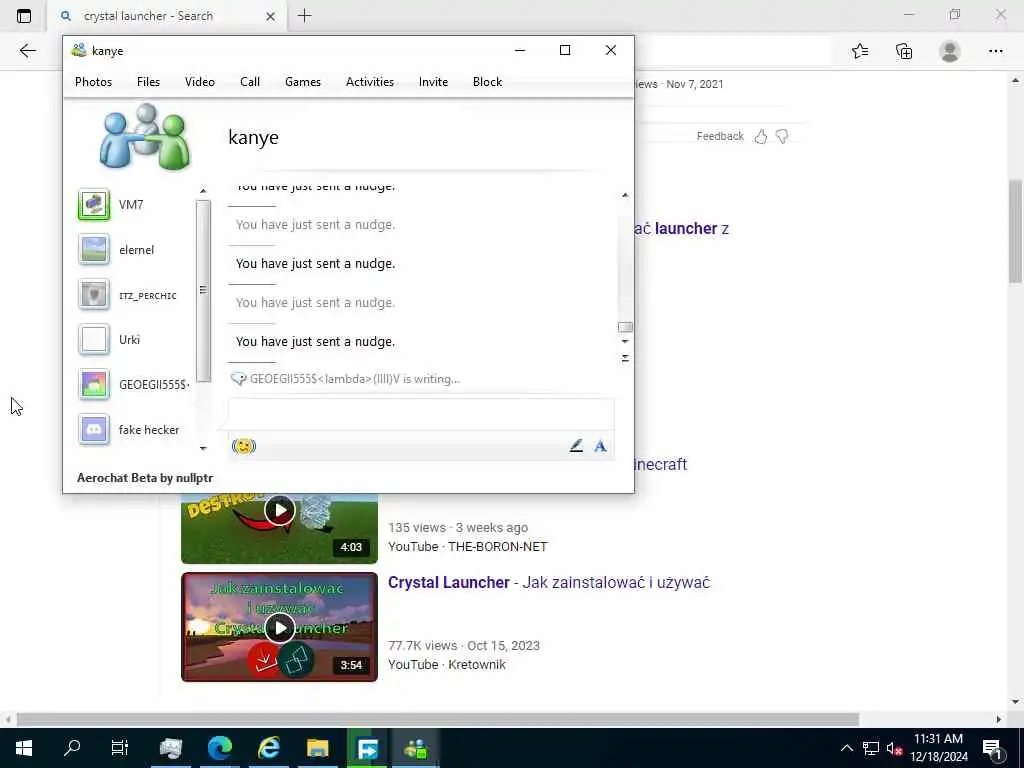1024x768 pixels.
Task: Select the Urki contact avatar
Action: 94,340
